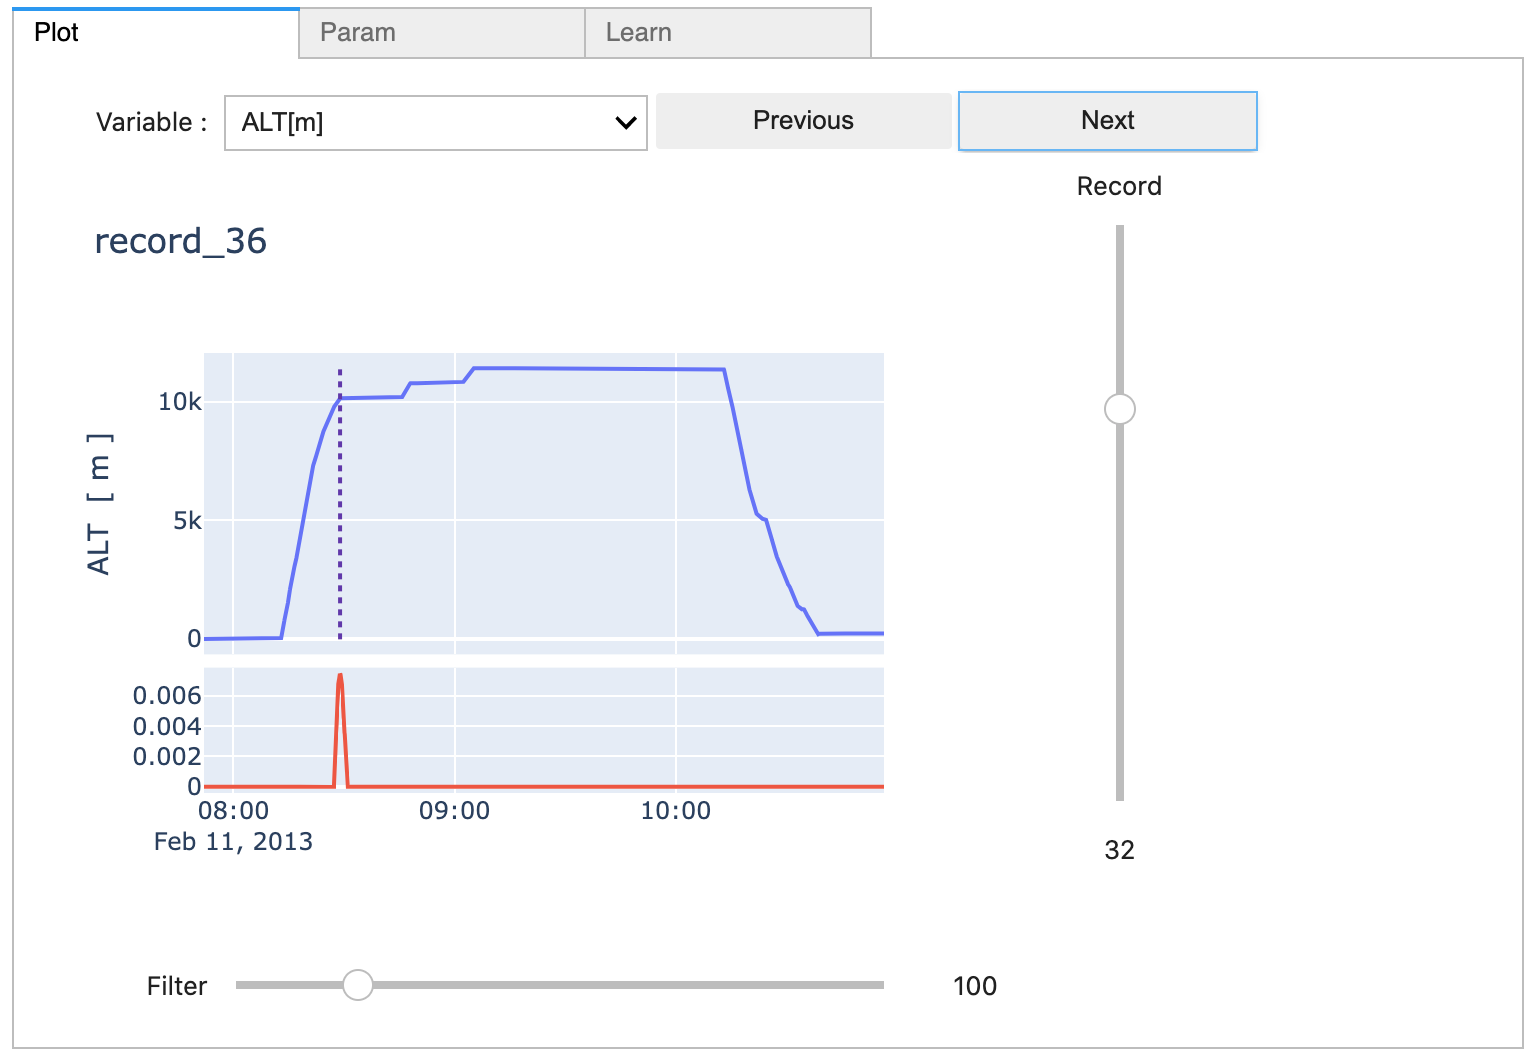Click the bottom of the Record slider track

click(1120, 795)
